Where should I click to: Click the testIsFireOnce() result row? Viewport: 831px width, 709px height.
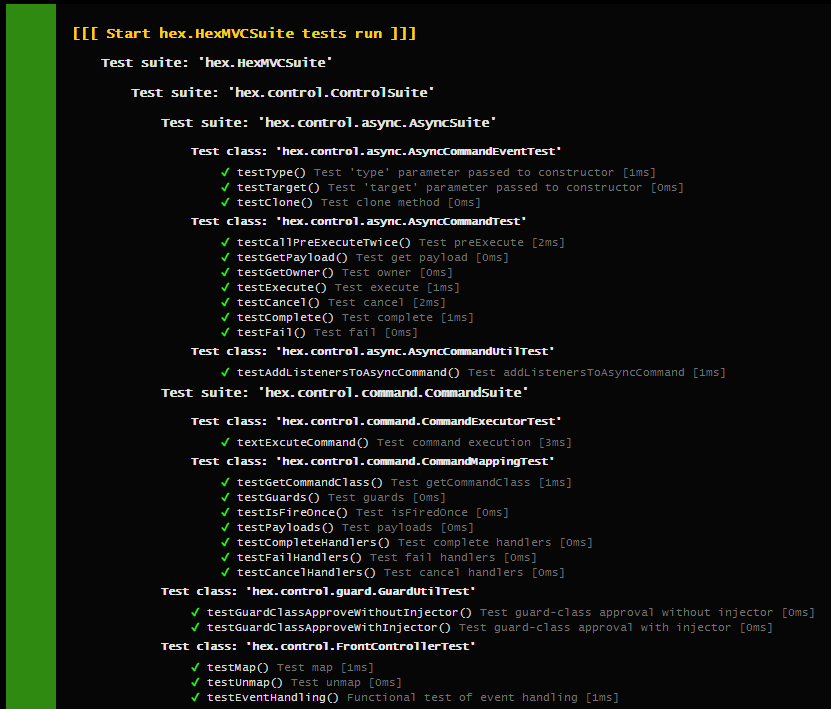[365, 512]
